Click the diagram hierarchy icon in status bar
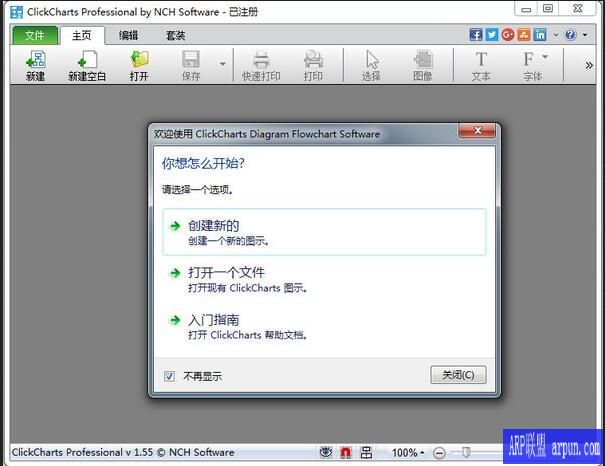The image size is (605, 466). (366, 452)
